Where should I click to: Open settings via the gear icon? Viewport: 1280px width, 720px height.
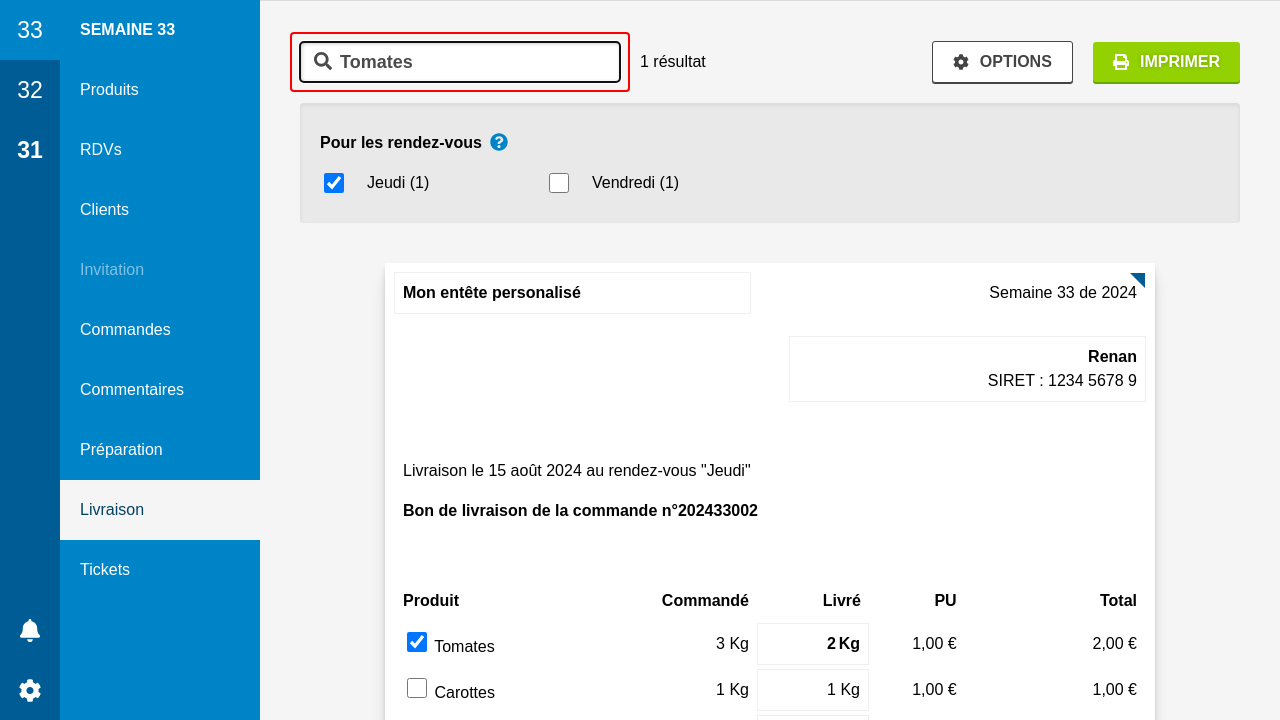click(30, 690)
